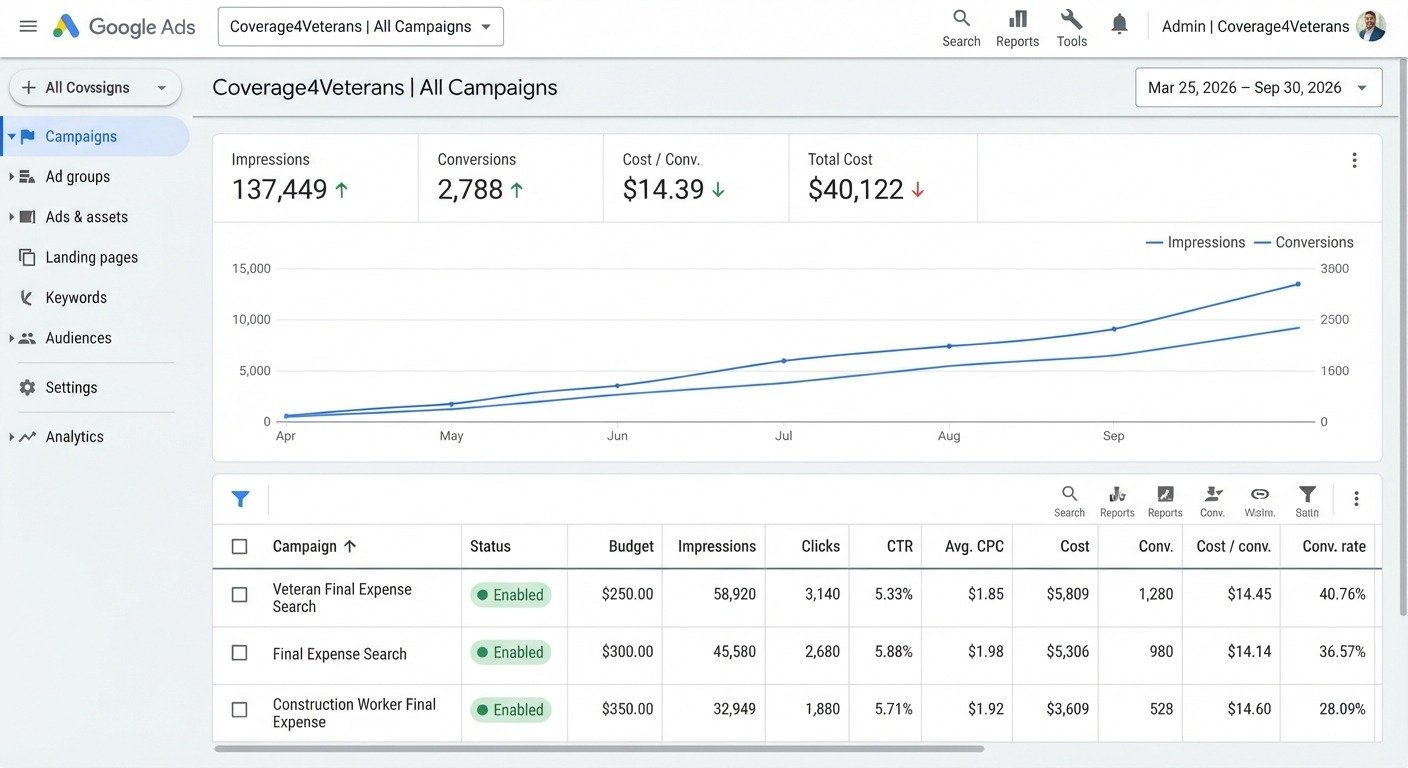Screen dimensions: 1408x768
Task: Open status dropdown for Veteran Final Expense Search
Action: tap(510, 595)
